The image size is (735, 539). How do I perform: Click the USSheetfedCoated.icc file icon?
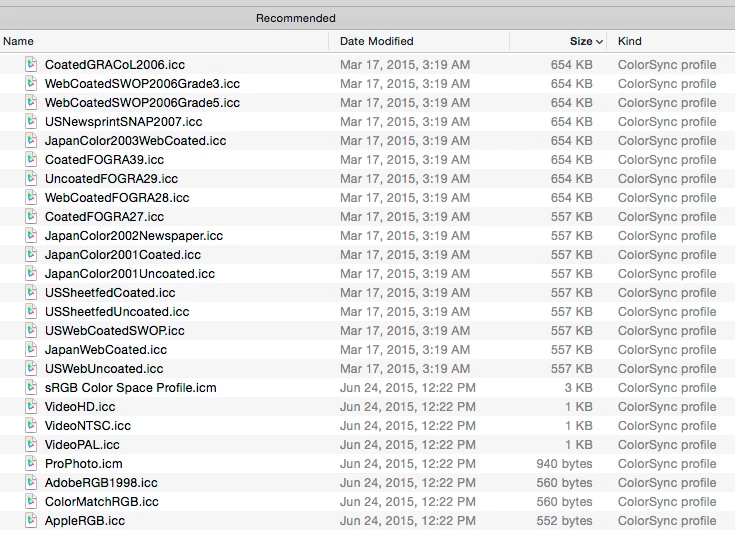(31, 292)
